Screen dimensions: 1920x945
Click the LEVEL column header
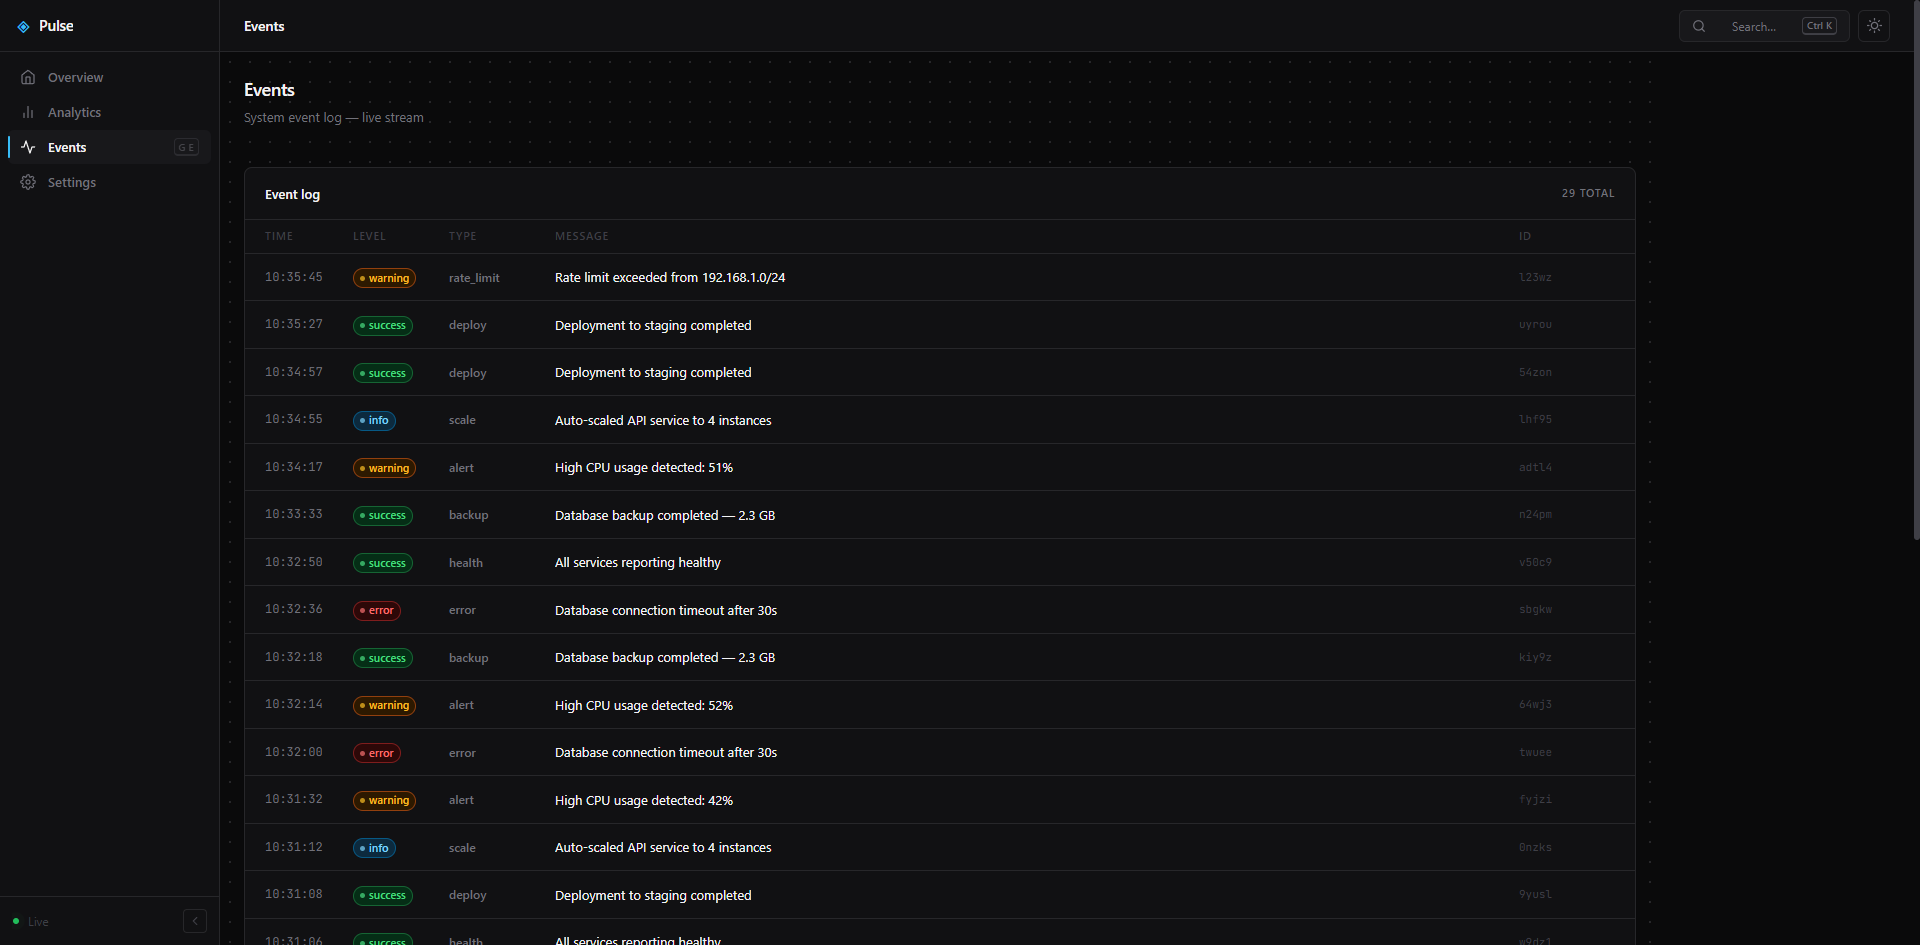[x=369, y=236]
